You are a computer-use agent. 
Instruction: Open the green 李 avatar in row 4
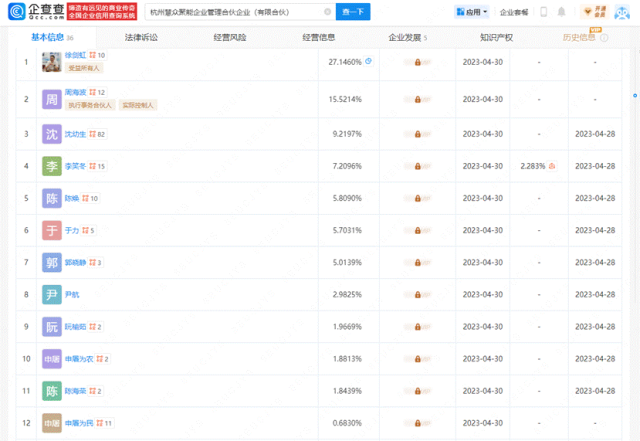[52, 166]
